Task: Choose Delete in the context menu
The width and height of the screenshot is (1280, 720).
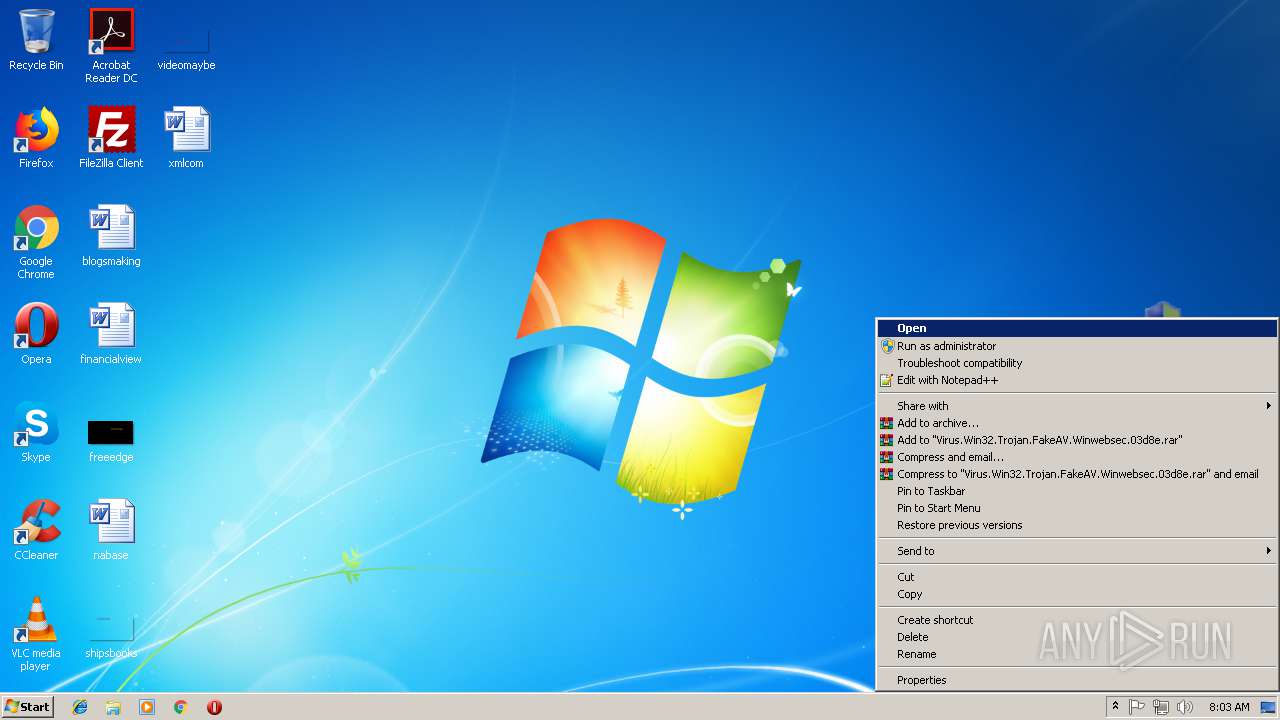Action: (1077, 637)
